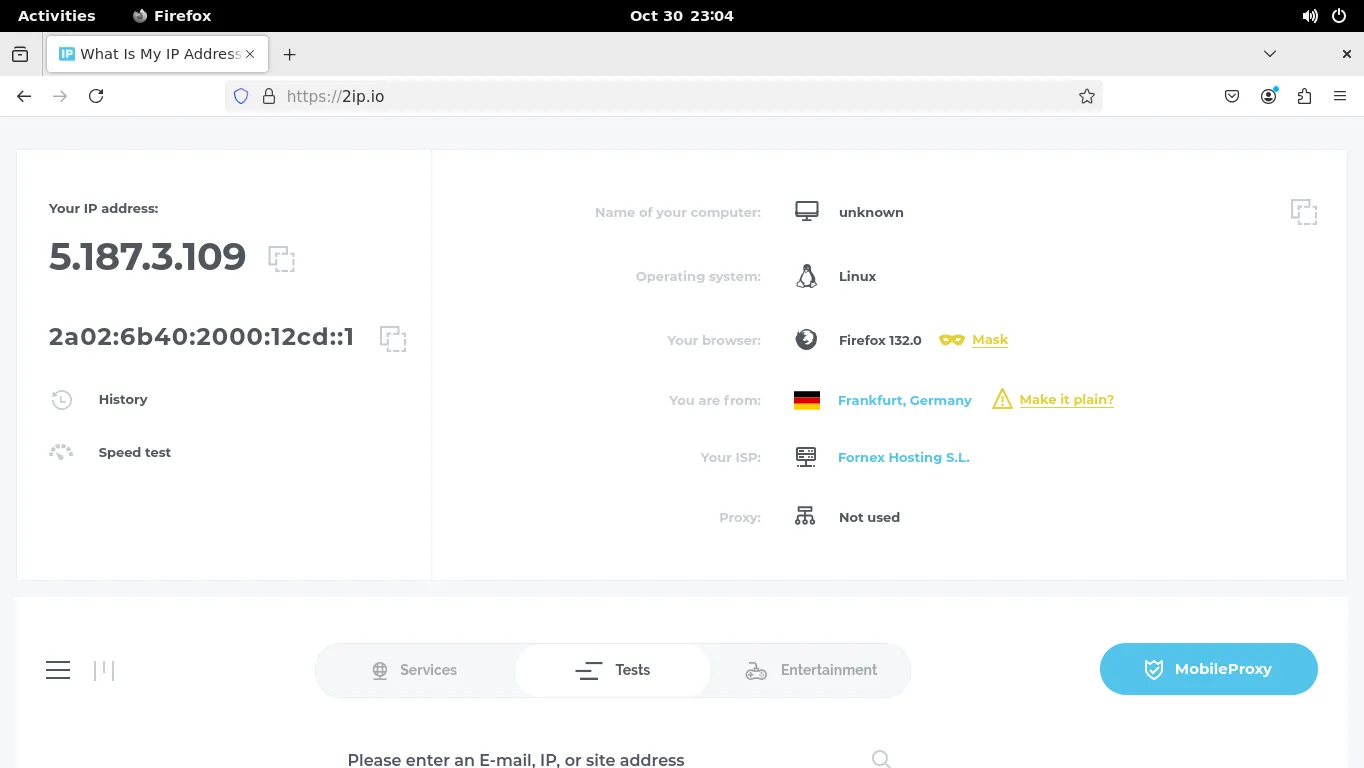Image resolution: width=1364 pixels, height=768 pixels.
Task: Reload the current page
Action: tap(96, 96)
